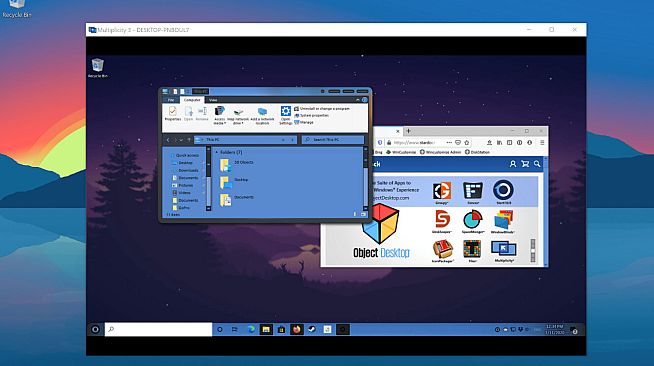This screenshot has height=366, width=654.
Task: Click the up-one-level arrow in Explorer
Action: coord(189,140)
